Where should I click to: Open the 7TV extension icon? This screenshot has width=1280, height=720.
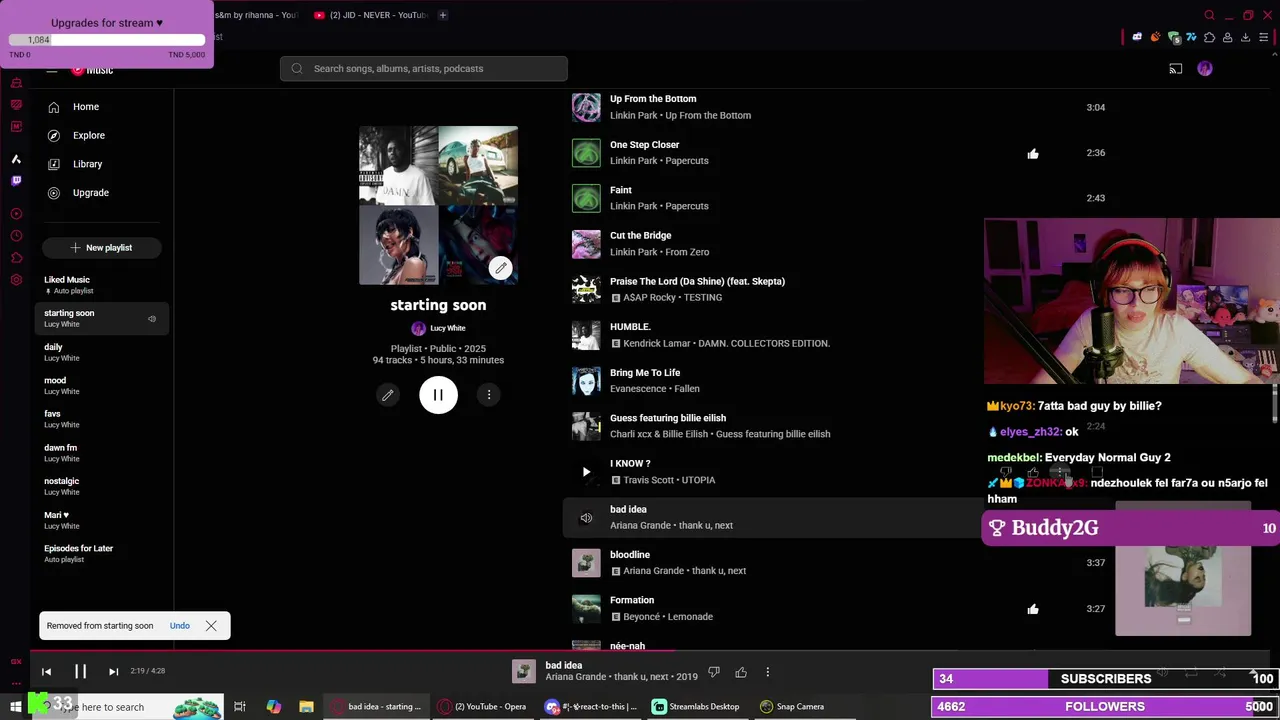tap(1191, 37)
